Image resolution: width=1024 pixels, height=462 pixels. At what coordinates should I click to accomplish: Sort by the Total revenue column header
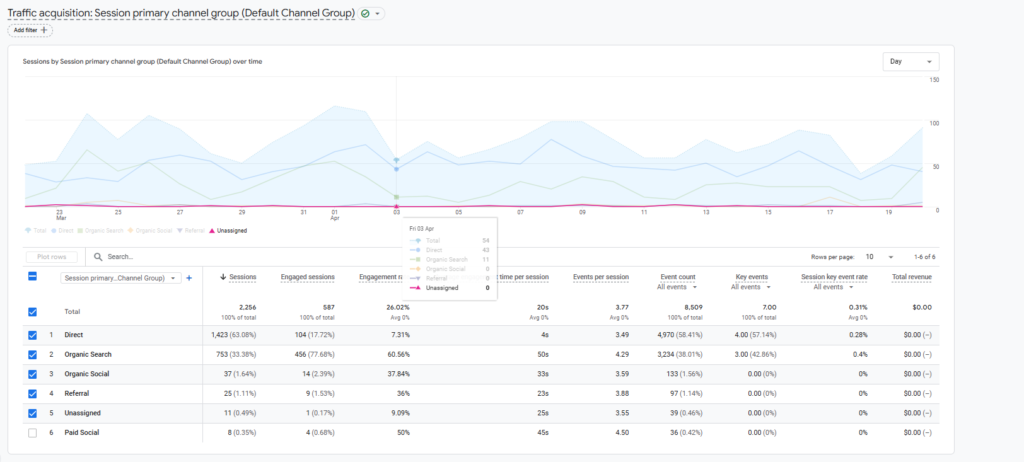pyautogui.click(x=911, y=277)
